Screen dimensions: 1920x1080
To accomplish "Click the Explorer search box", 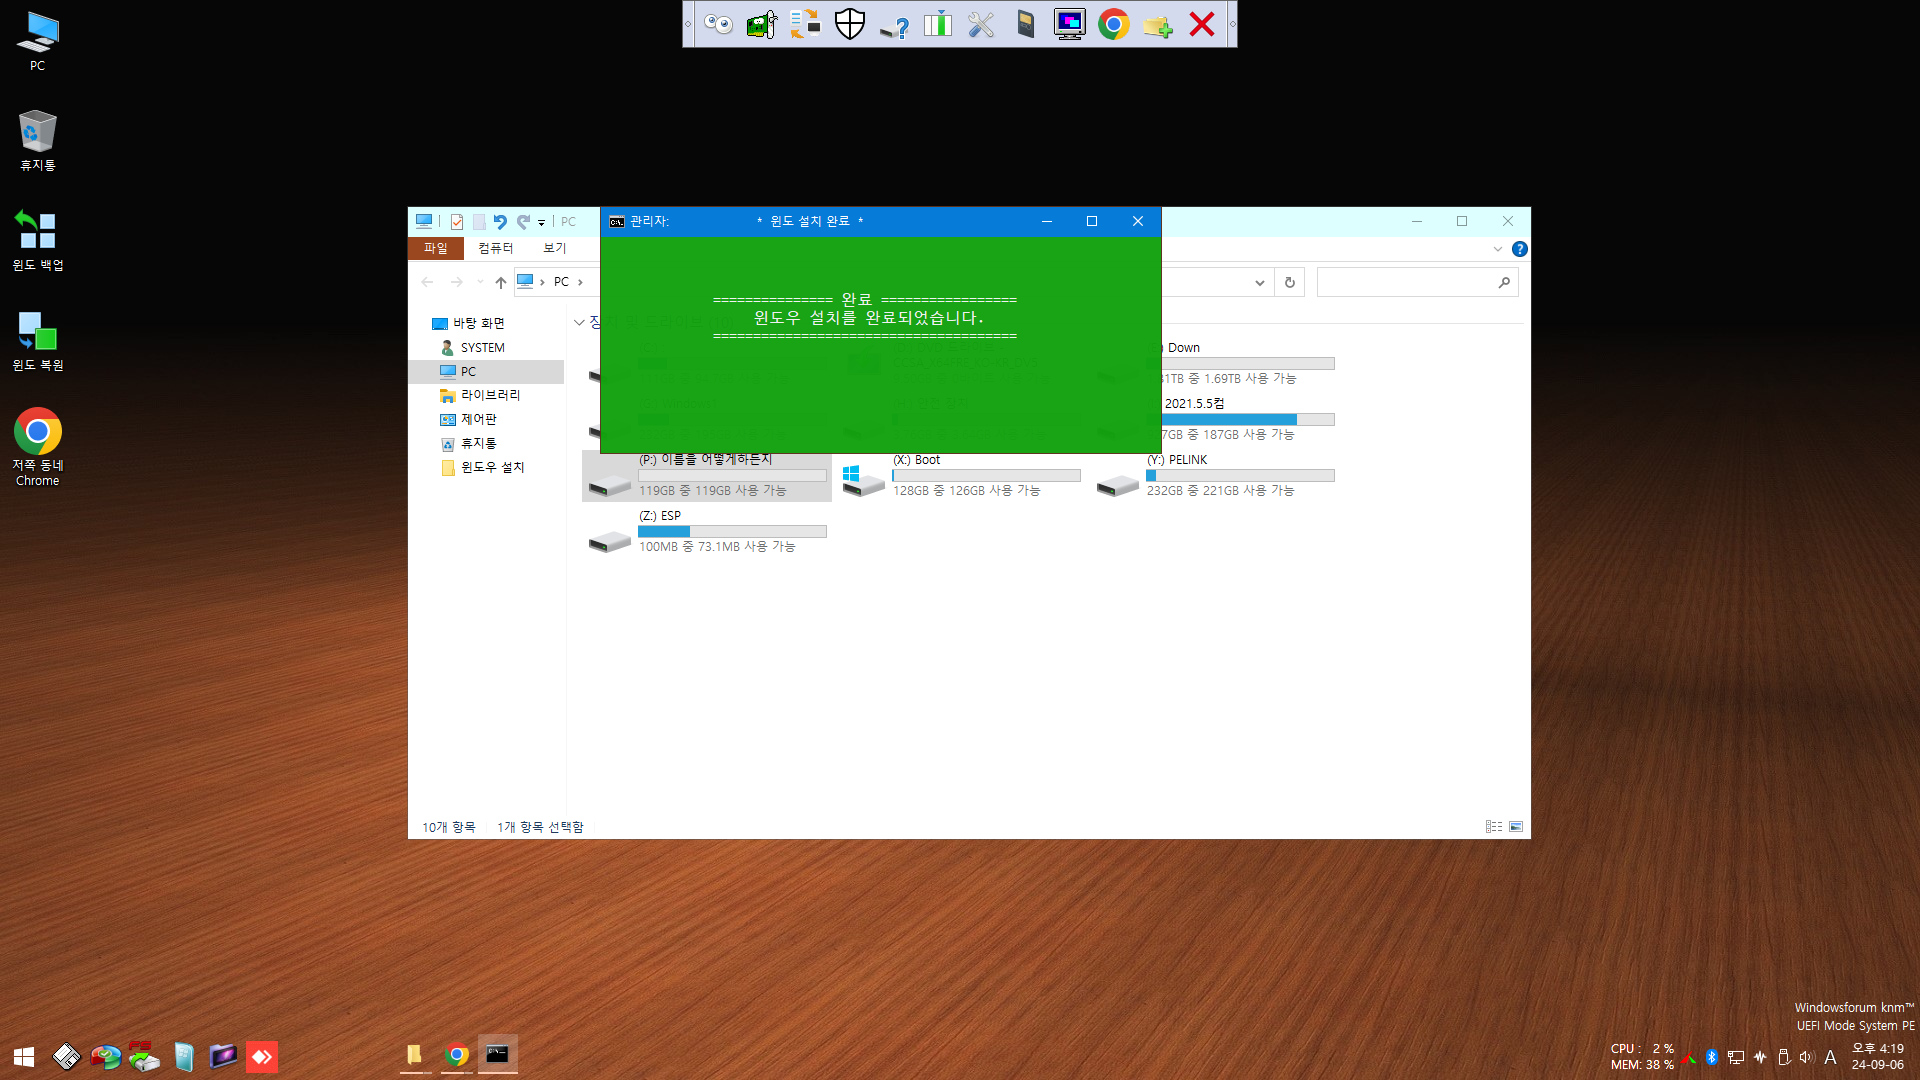I will coord(1416,283).
